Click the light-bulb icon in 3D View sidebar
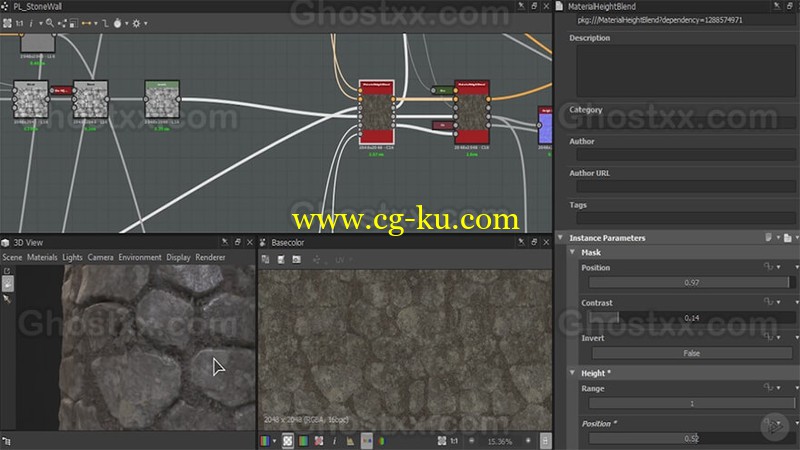Viewport: 800px width, 450px height. pos(8,284)
